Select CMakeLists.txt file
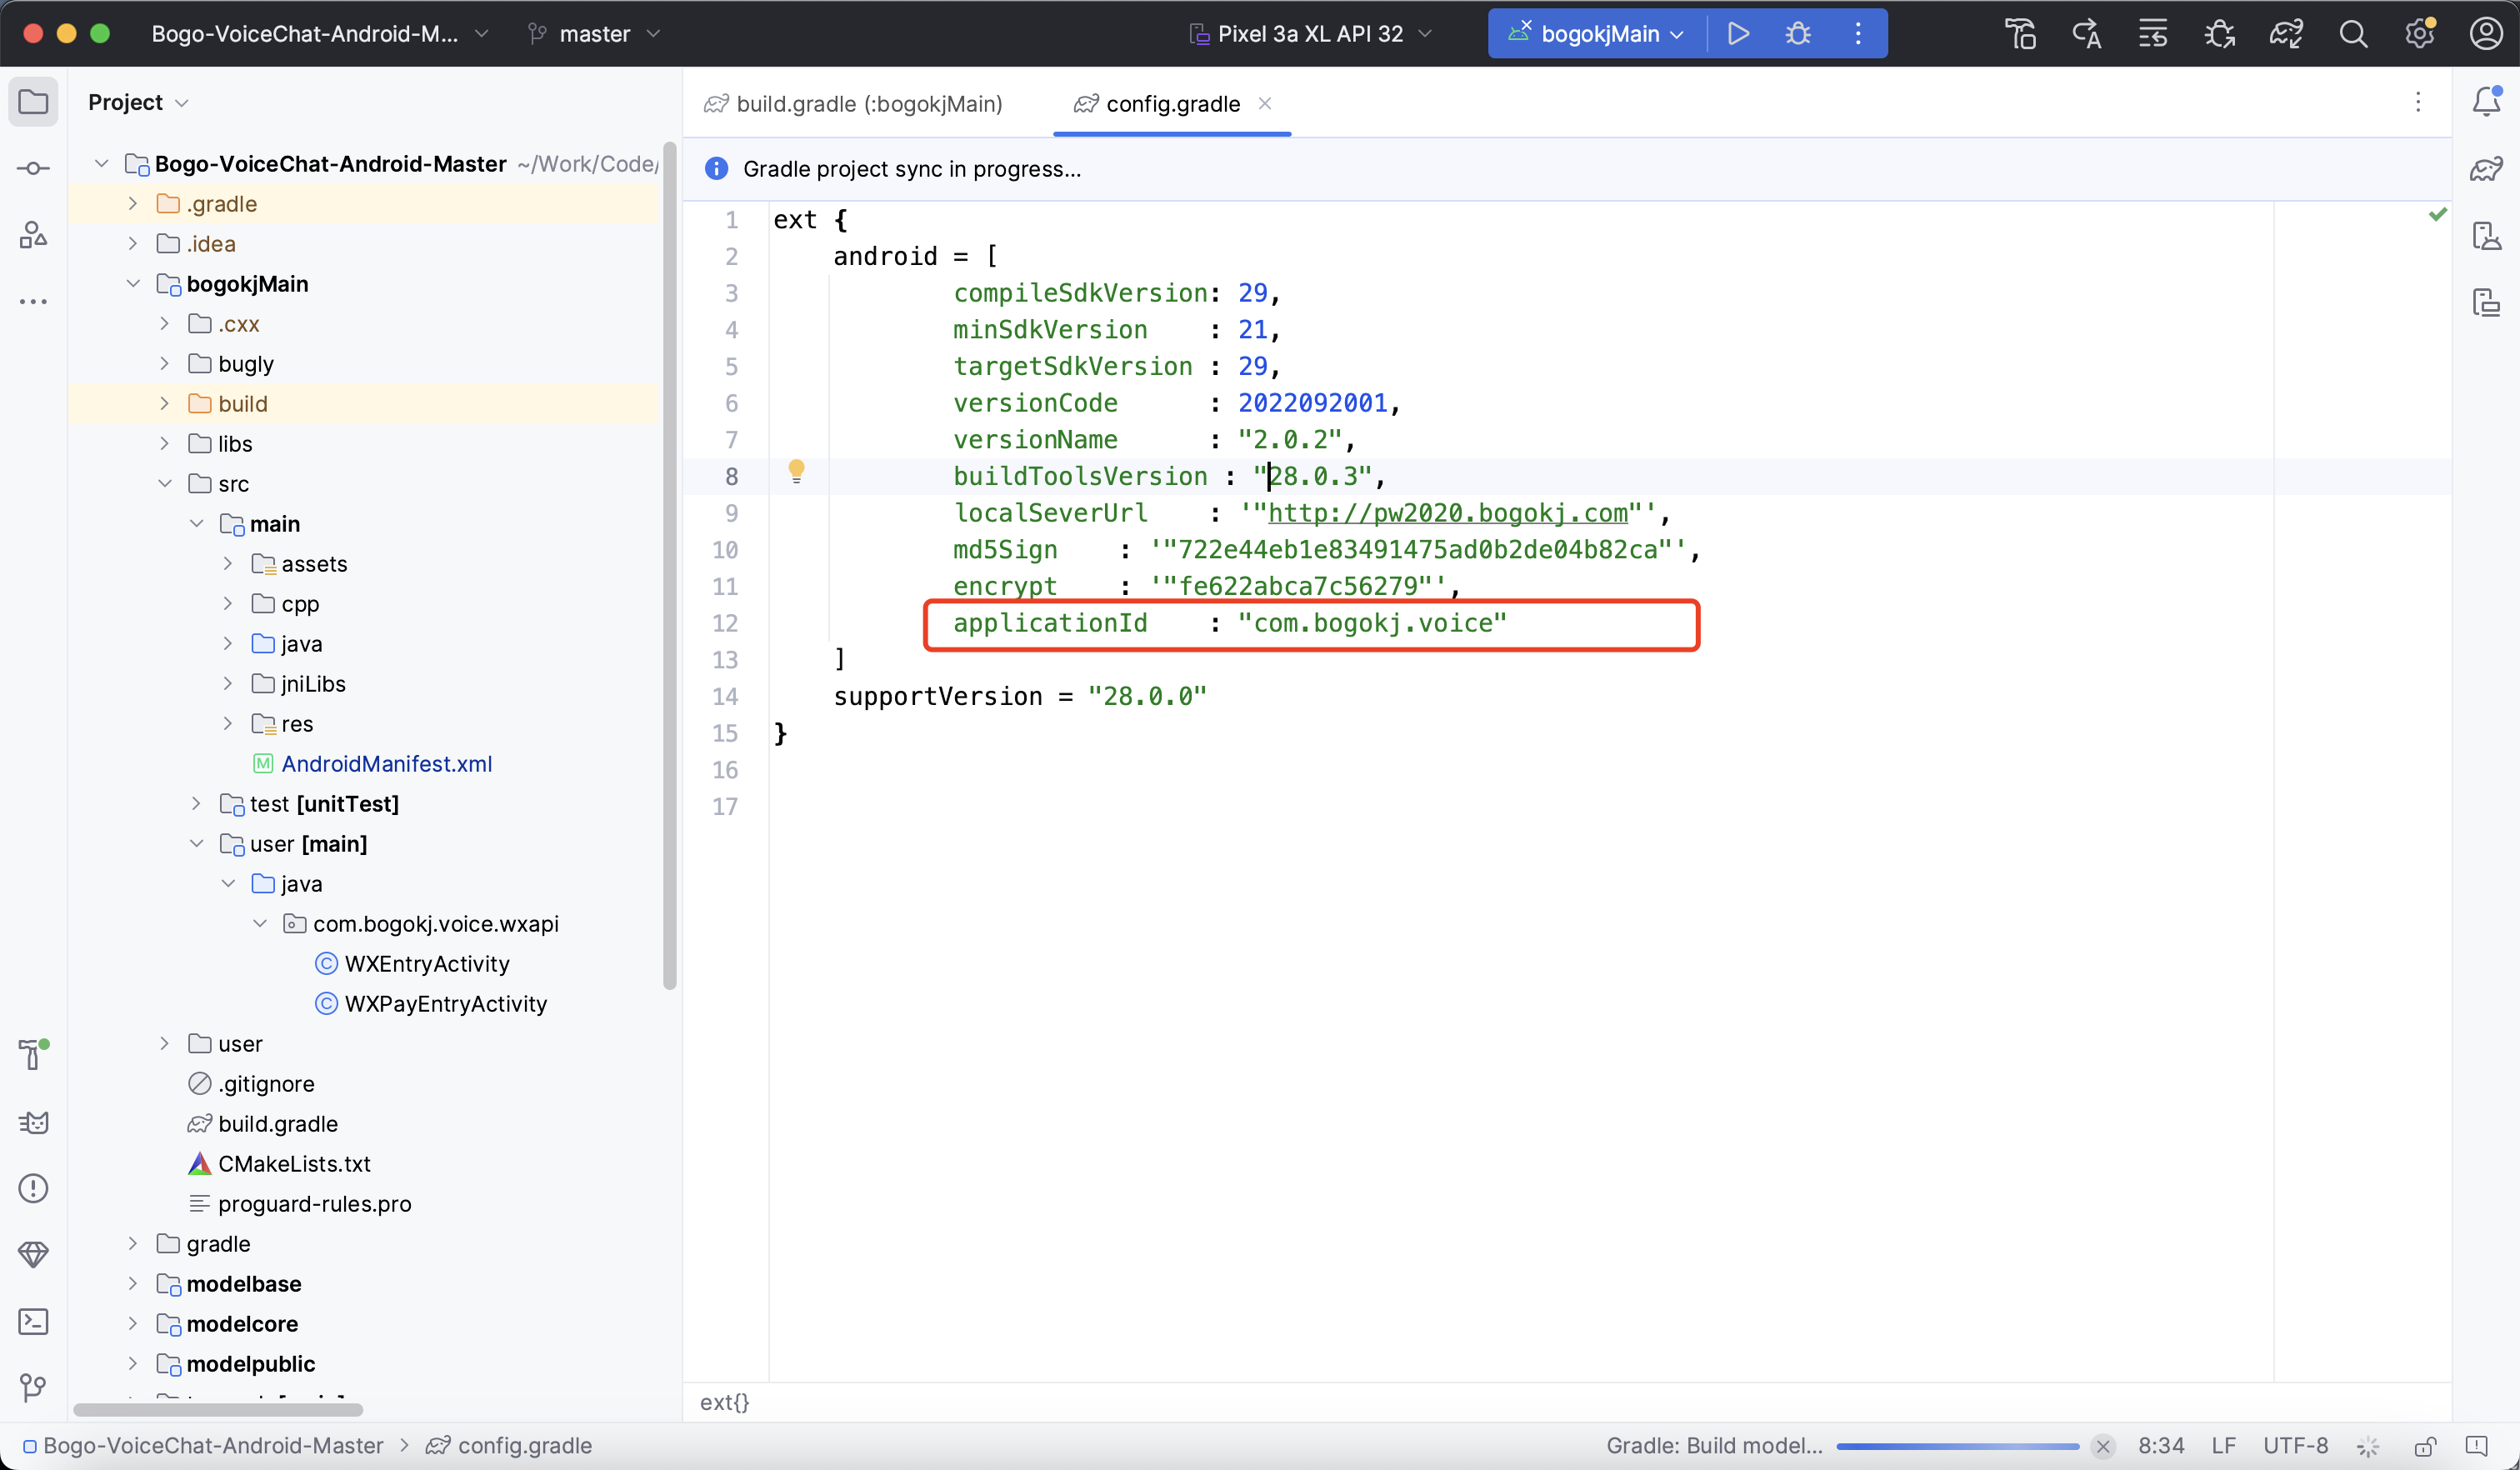Screen dimensions: 2520x1470 click(279, 1163)
